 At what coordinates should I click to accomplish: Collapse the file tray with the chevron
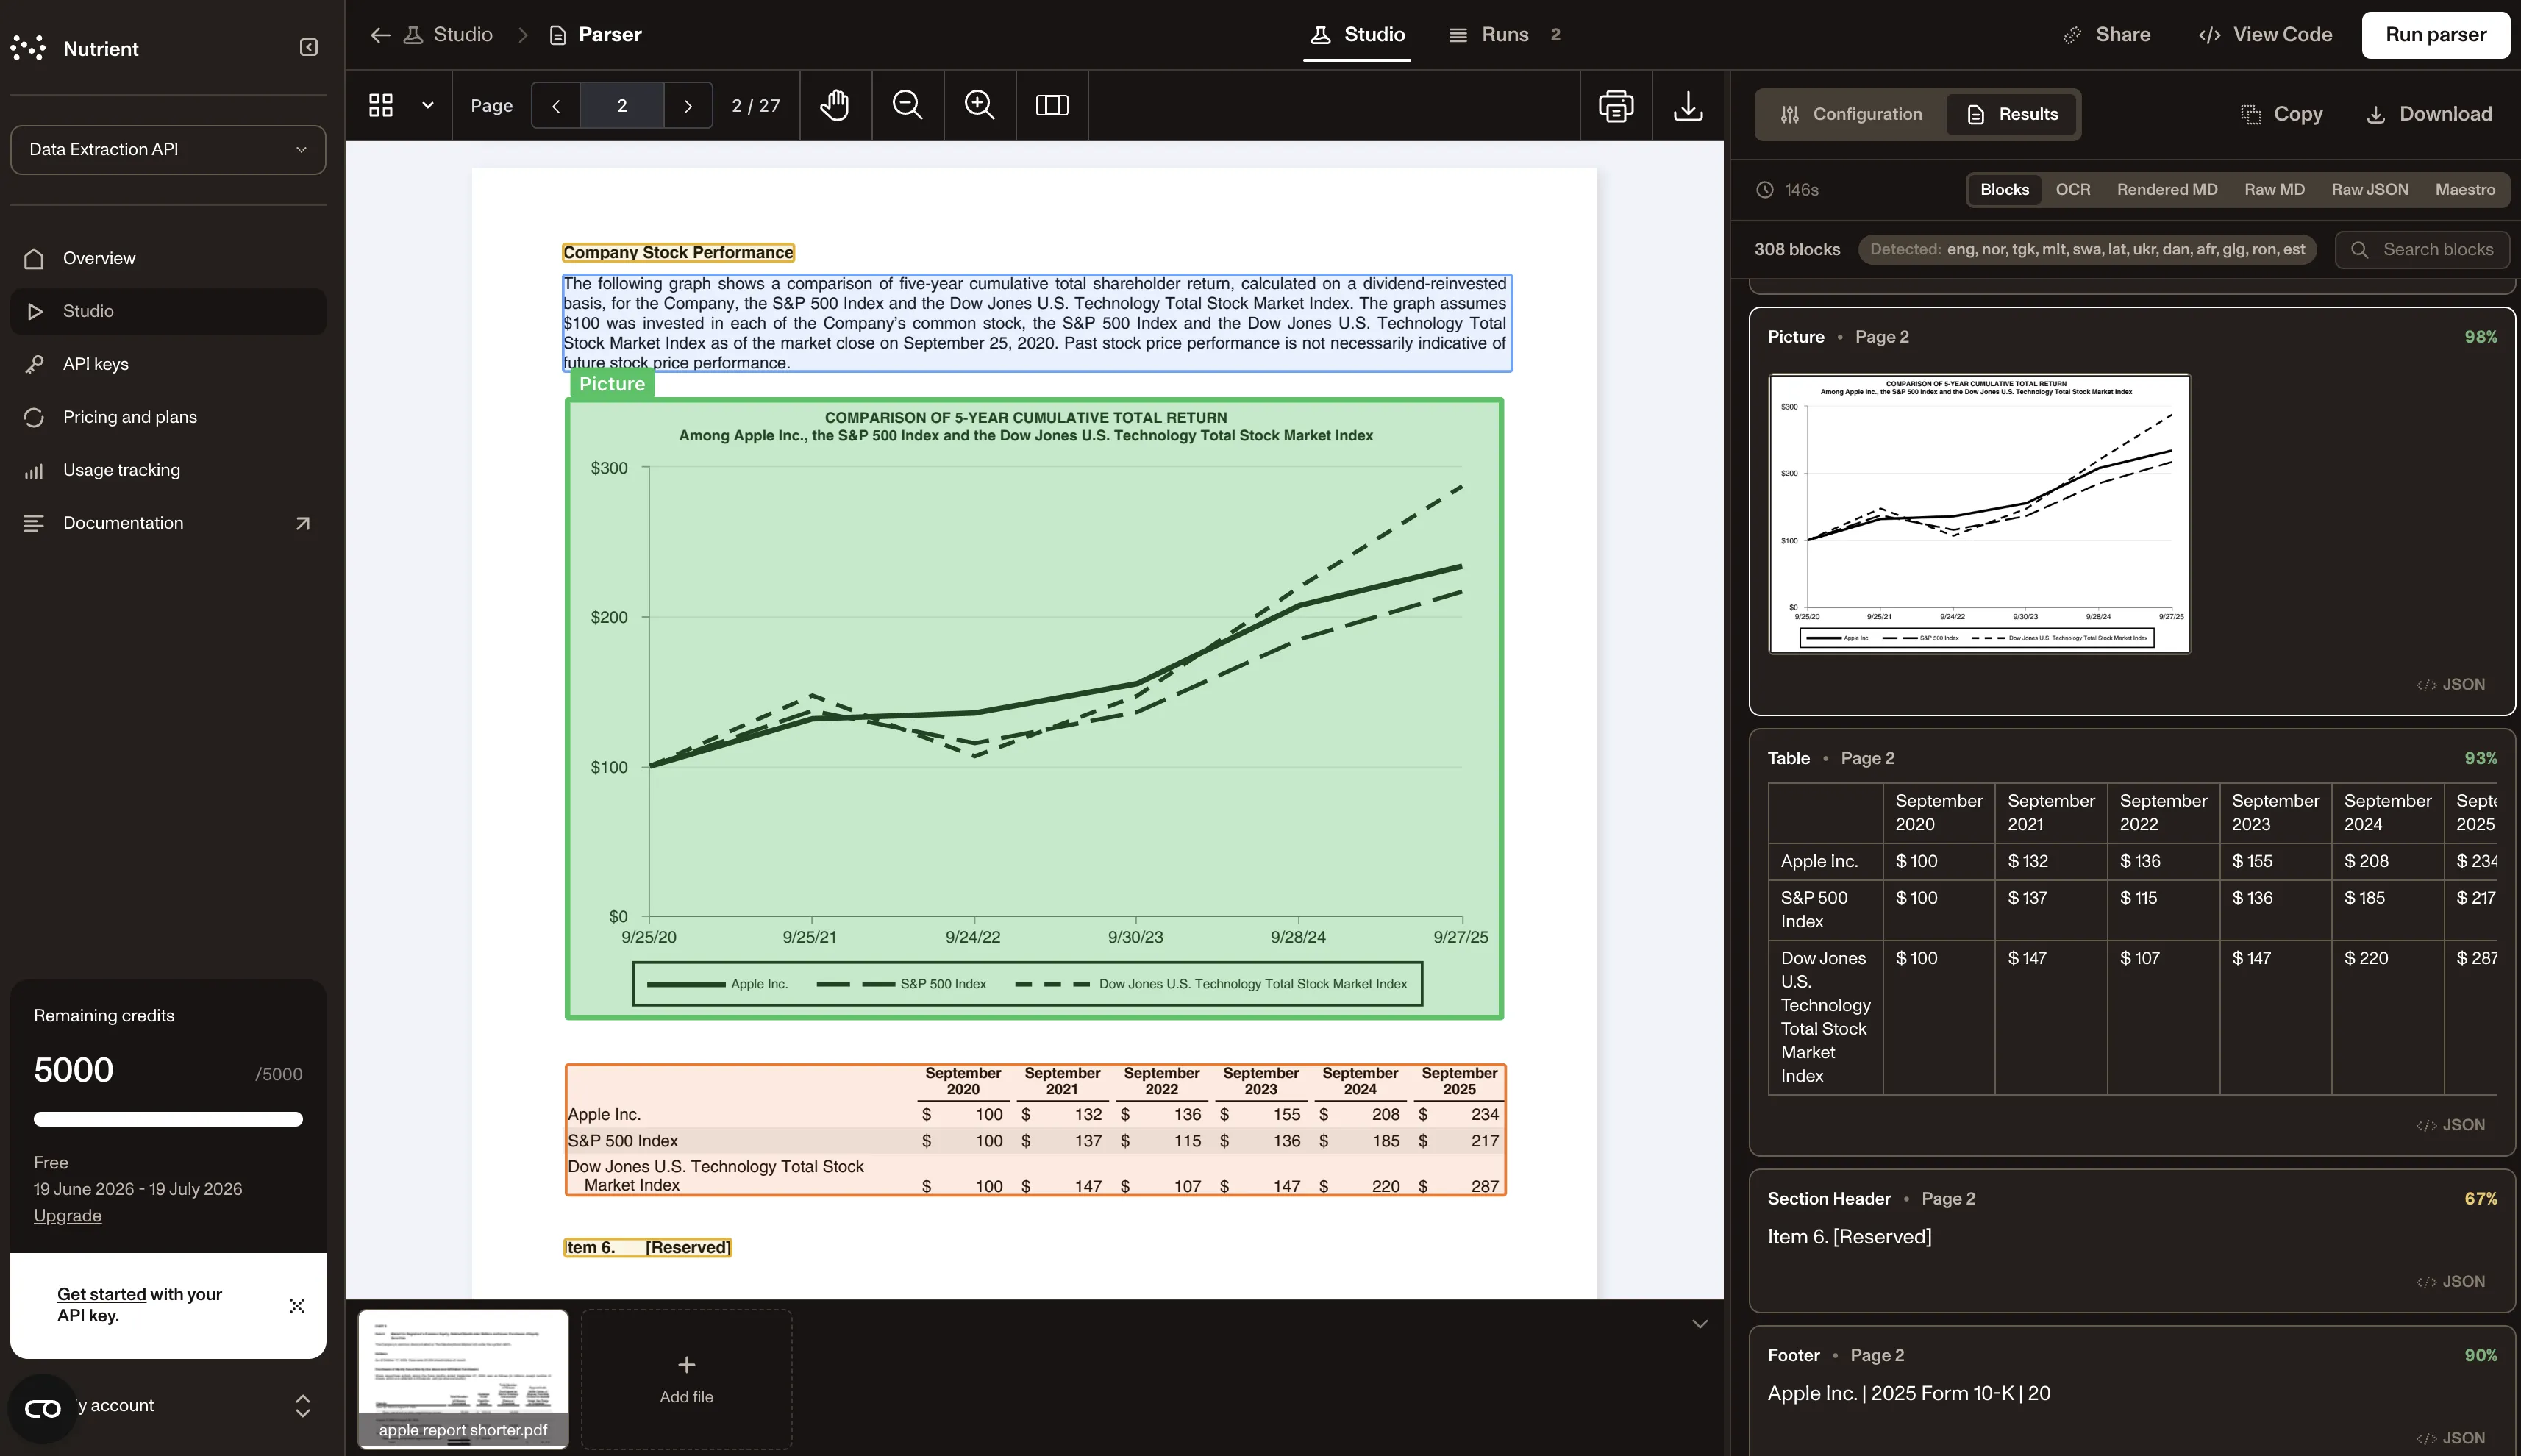click(x=1699, y=1324)
